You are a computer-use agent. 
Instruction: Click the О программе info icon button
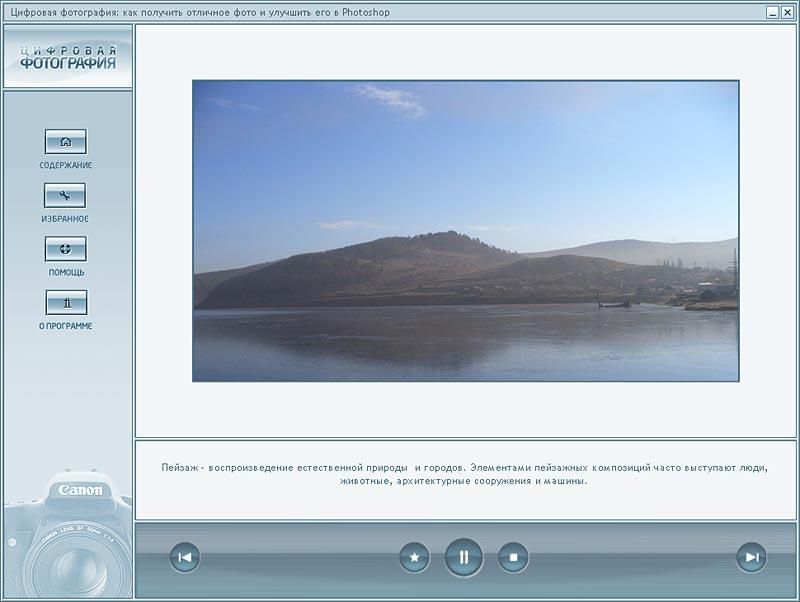[x=66, y=303]
